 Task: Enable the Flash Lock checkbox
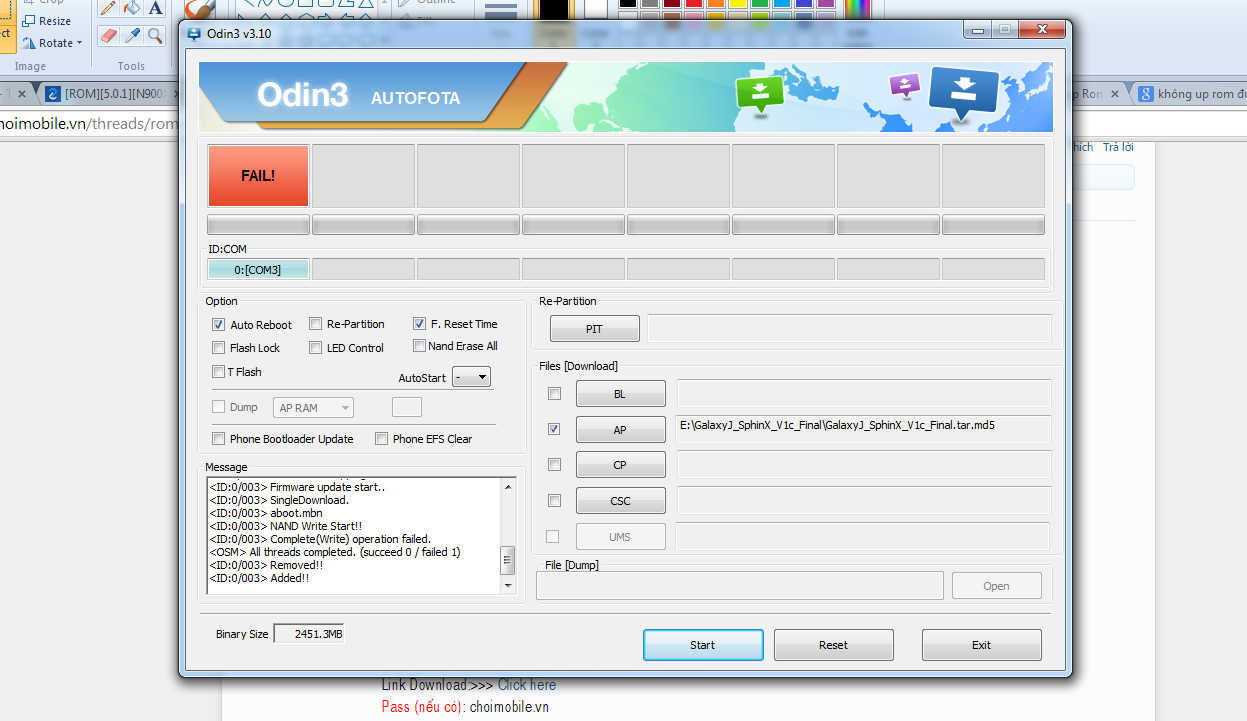tap(218, 348)
